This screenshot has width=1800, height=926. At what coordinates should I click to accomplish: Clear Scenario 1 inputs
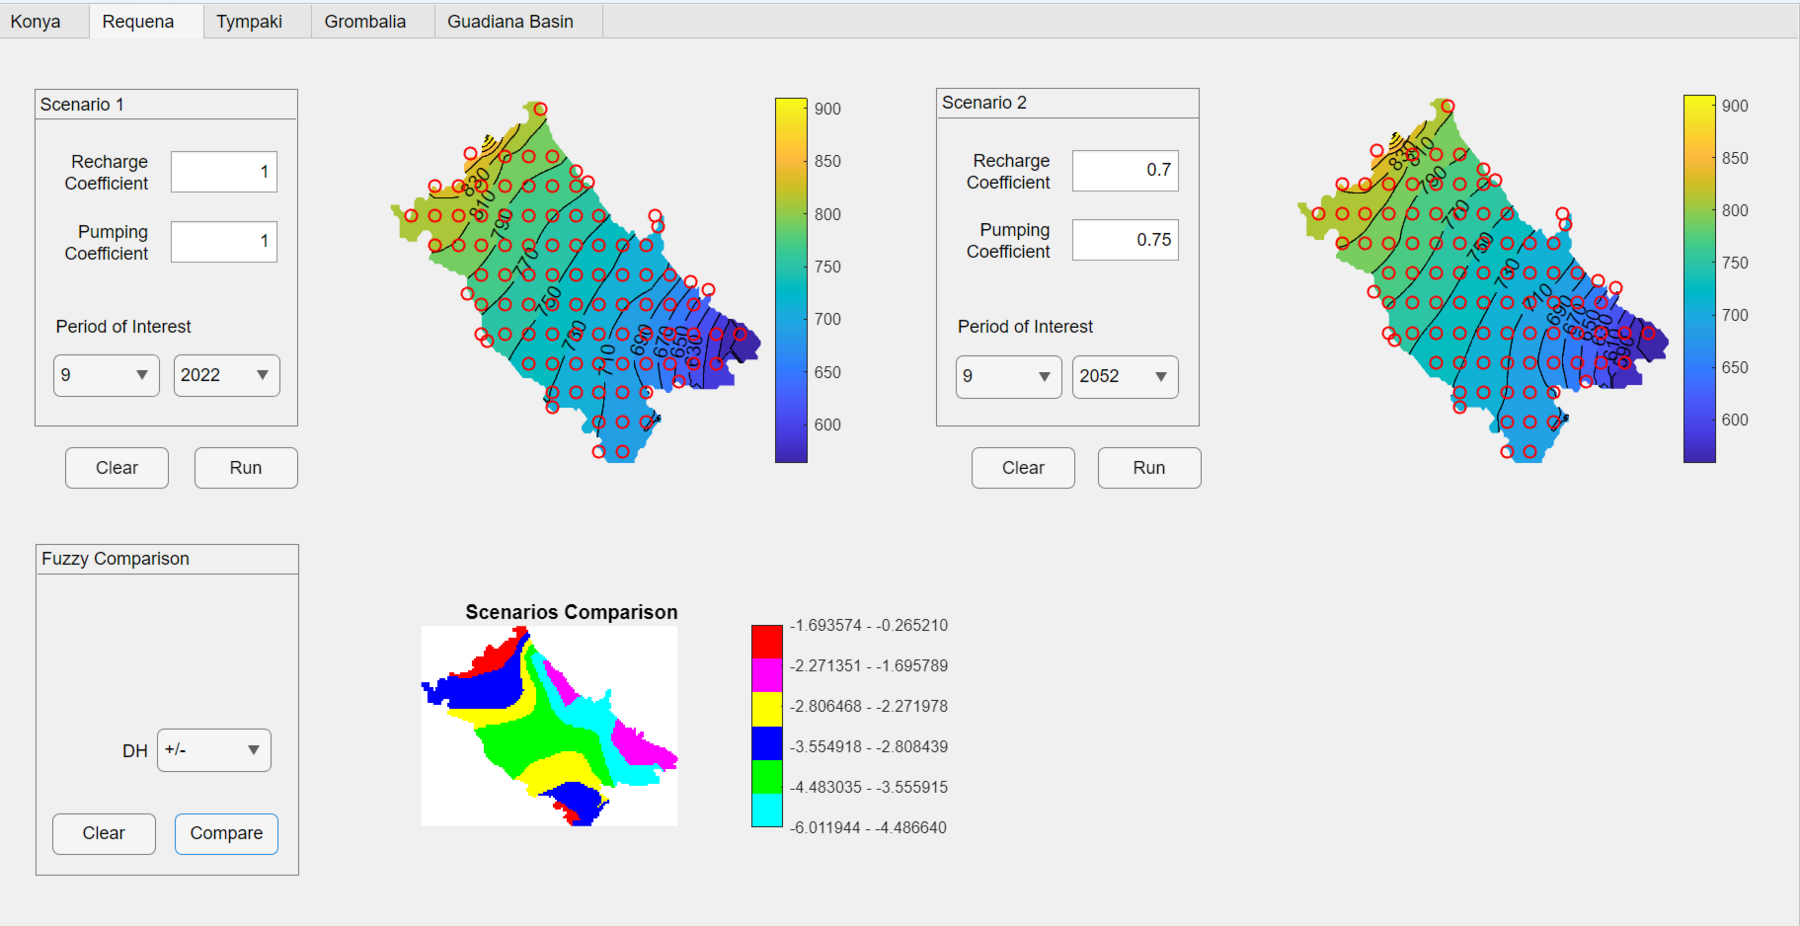tap(117, 468)
